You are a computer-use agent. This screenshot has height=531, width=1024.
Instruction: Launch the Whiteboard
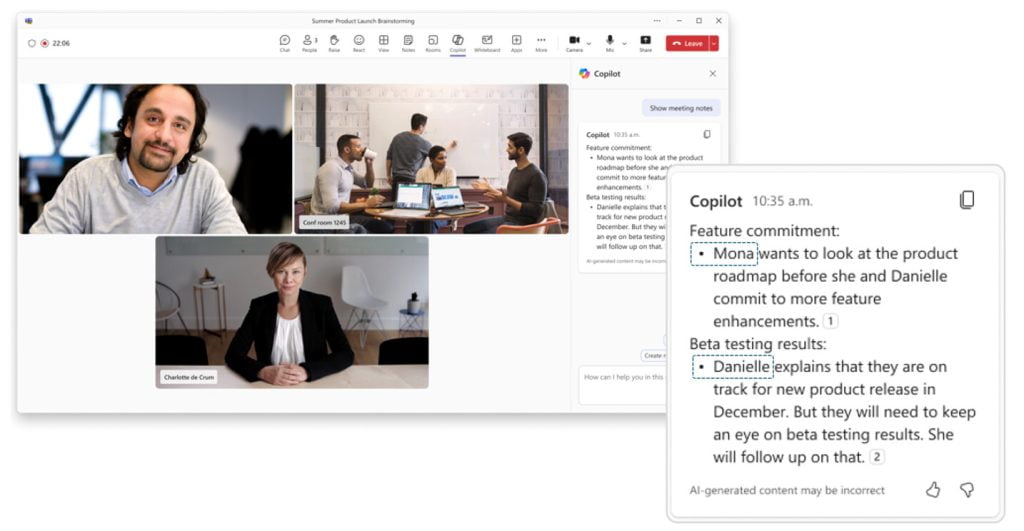point(487,42)
